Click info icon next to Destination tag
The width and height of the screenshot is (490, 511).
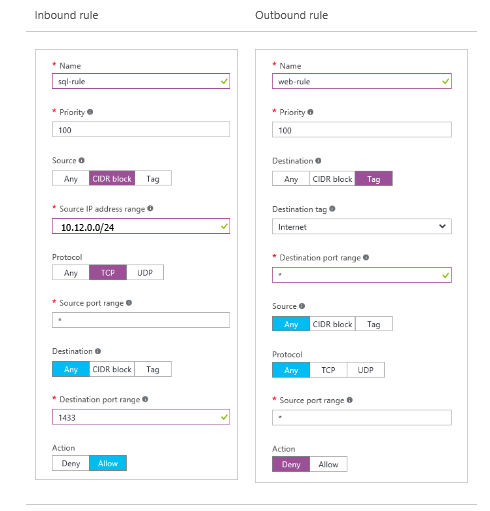pyautogui.click(x=332, y=209)
